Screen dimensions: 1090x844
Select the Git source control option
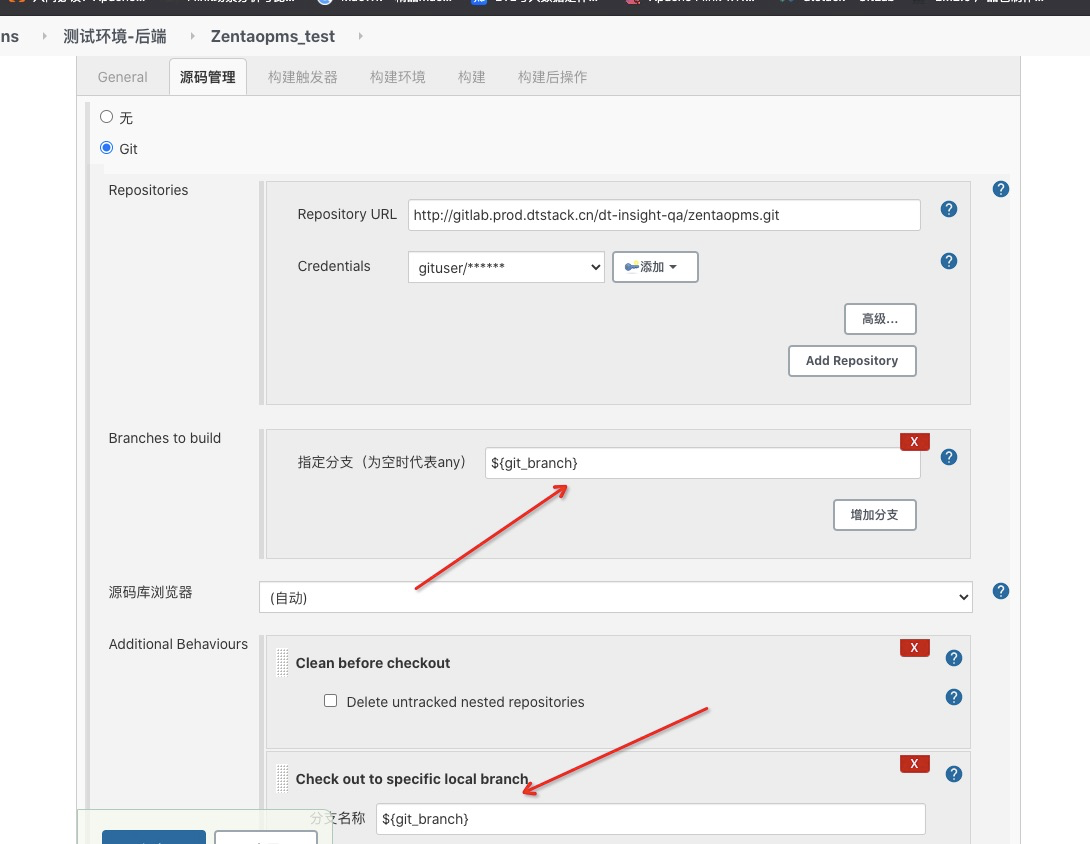click(106, 147)
